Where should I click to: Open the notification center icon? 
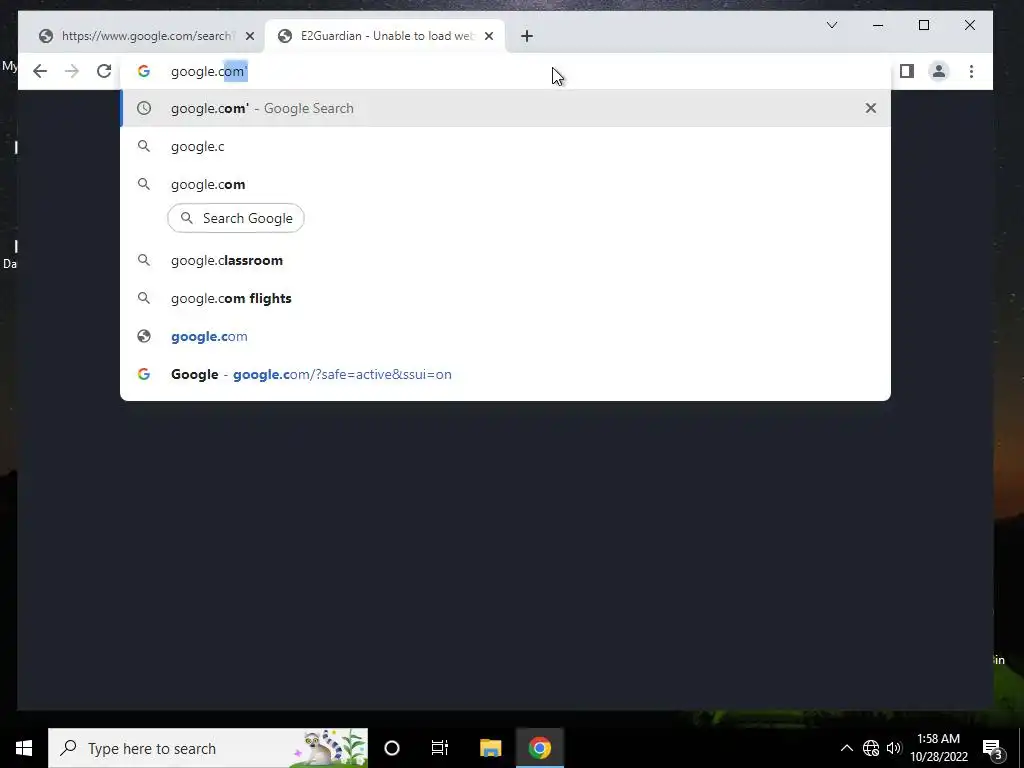tap(993, 748)
